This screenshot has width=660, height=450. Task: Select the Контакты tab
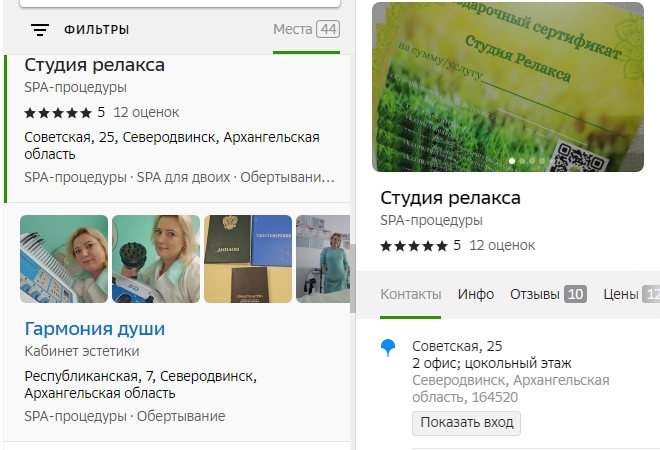pyautogui.click(x=410, y=294)
